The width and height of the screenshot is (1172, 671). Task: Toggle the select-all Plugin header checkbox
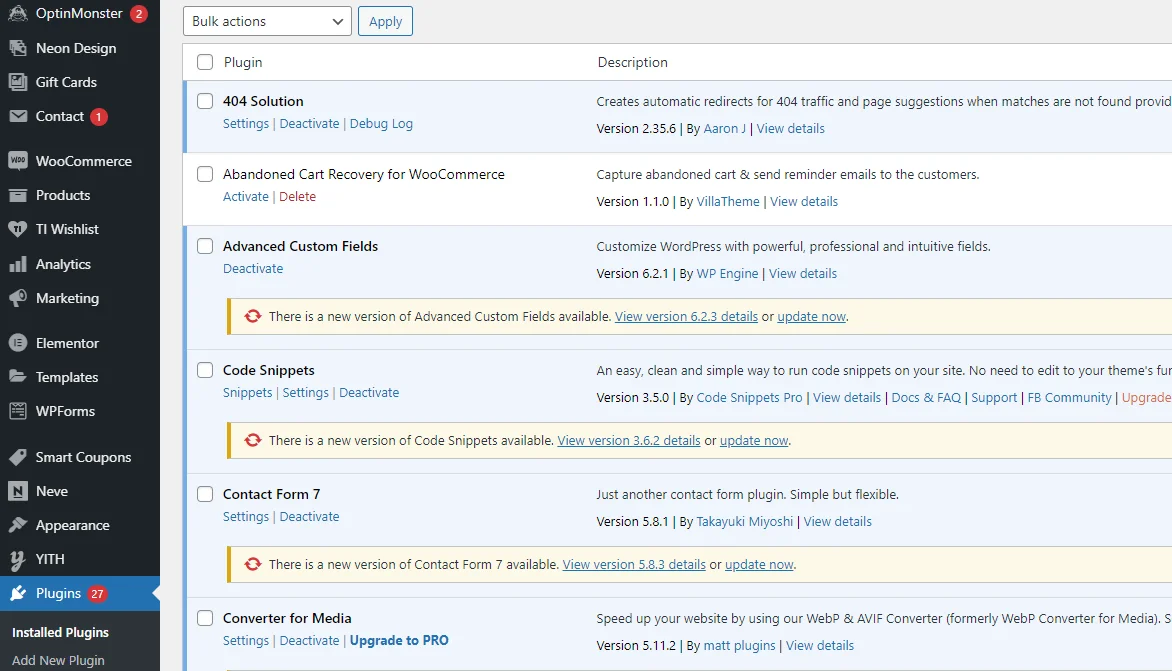(205, 62)
